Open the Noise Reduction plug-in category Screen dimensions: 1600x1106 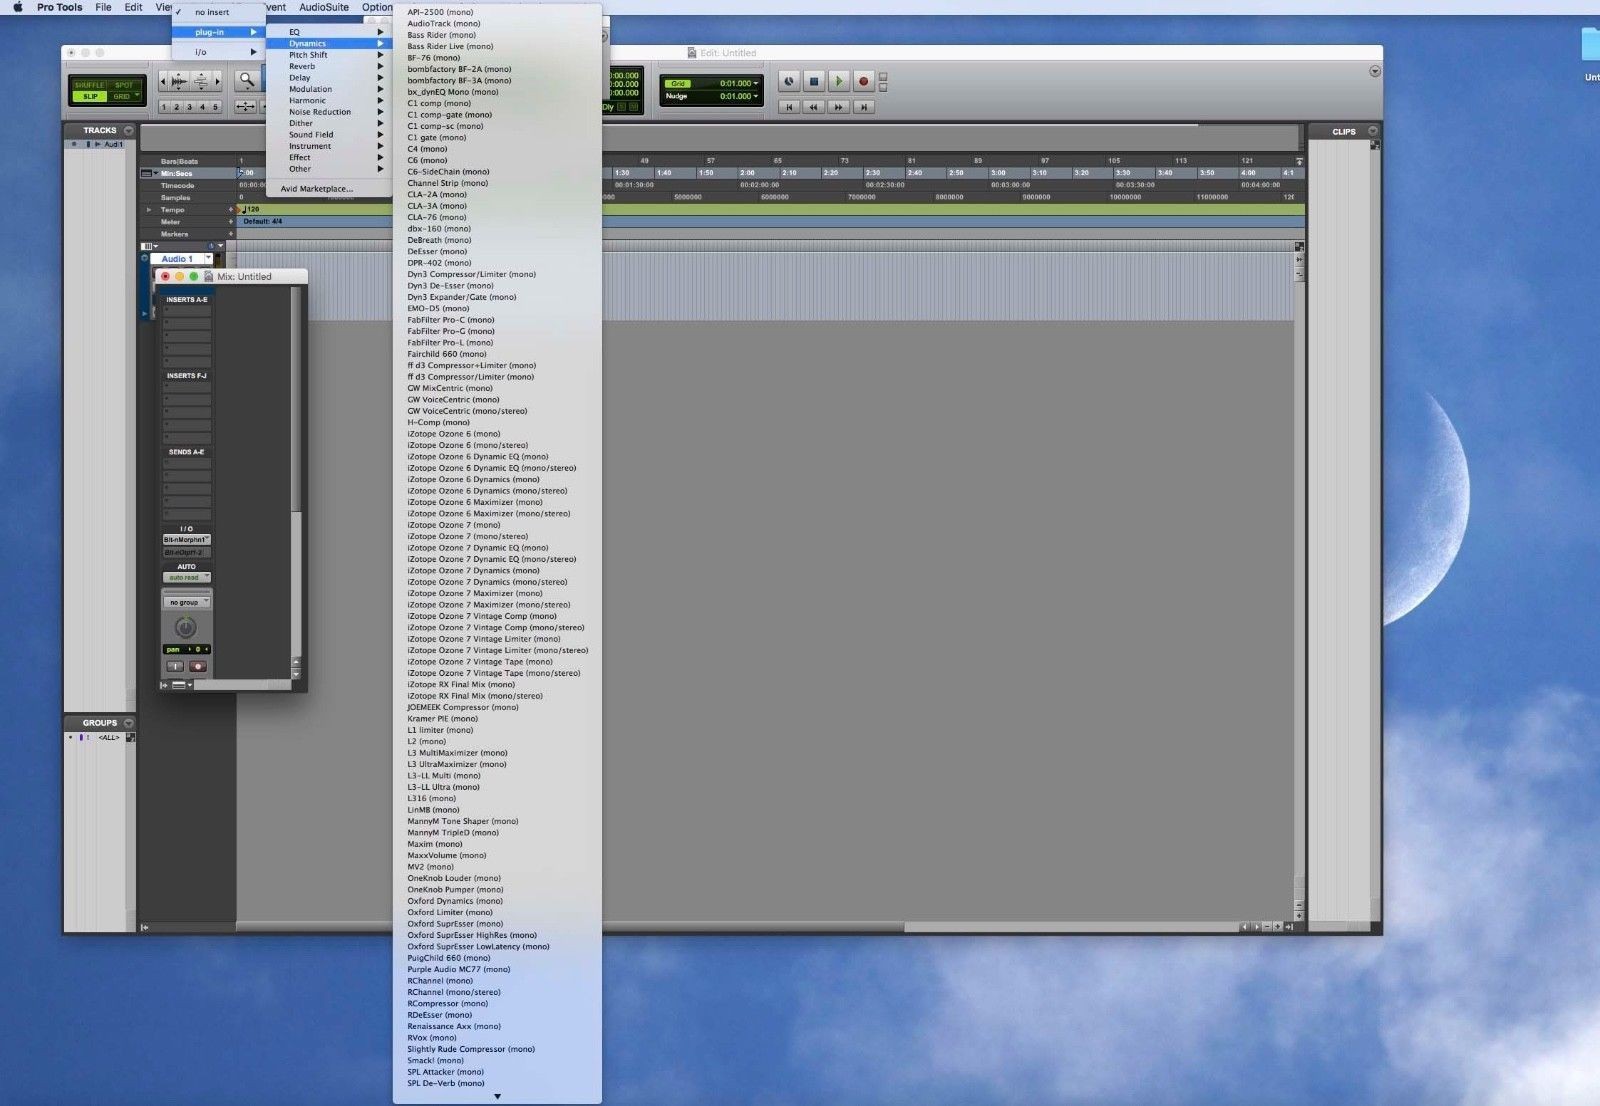pyautogui.click(x=329, y=112)
